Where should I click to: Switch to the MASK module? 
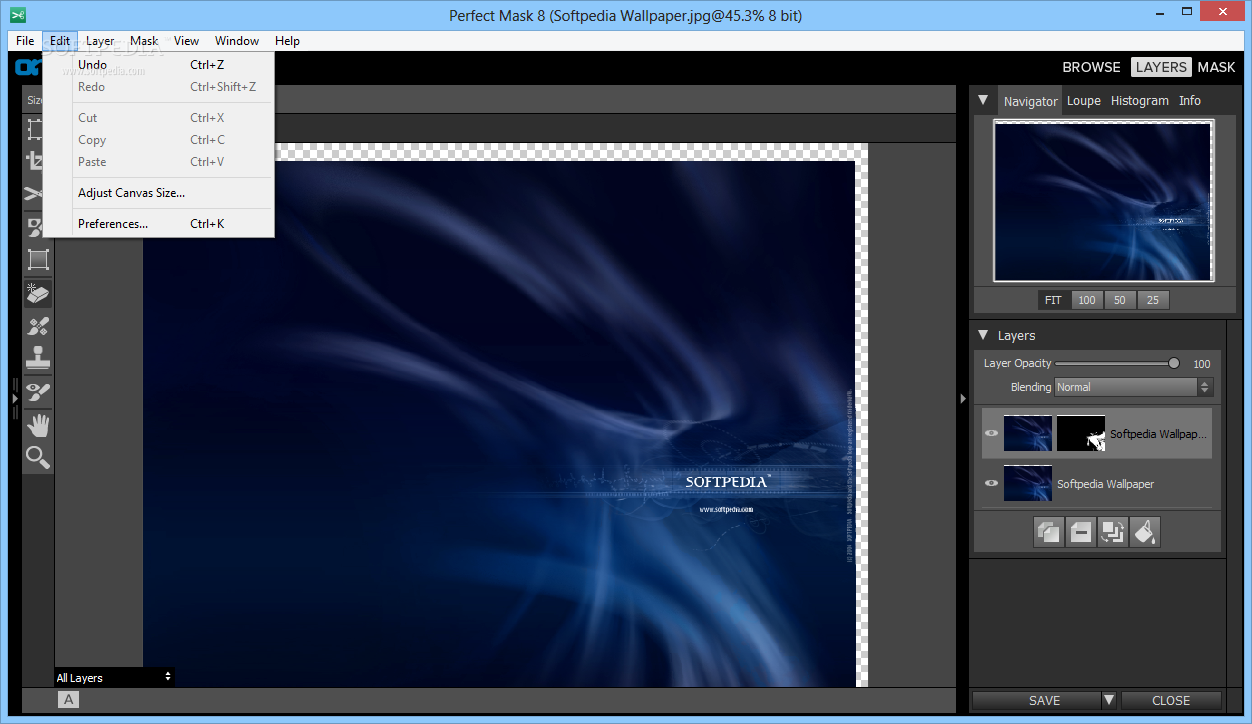1216,67
